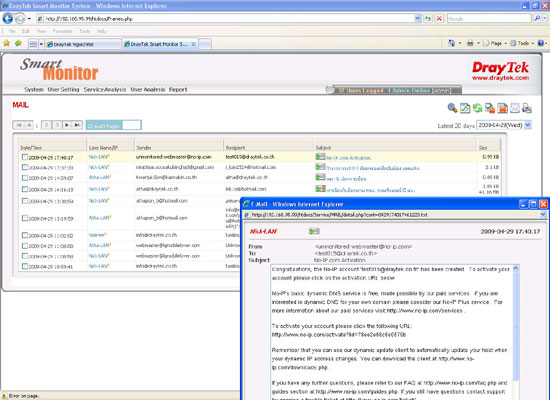Click the browser Forward arrow button
The width and height of the screenshot is (550, 400).
point(20,18)
